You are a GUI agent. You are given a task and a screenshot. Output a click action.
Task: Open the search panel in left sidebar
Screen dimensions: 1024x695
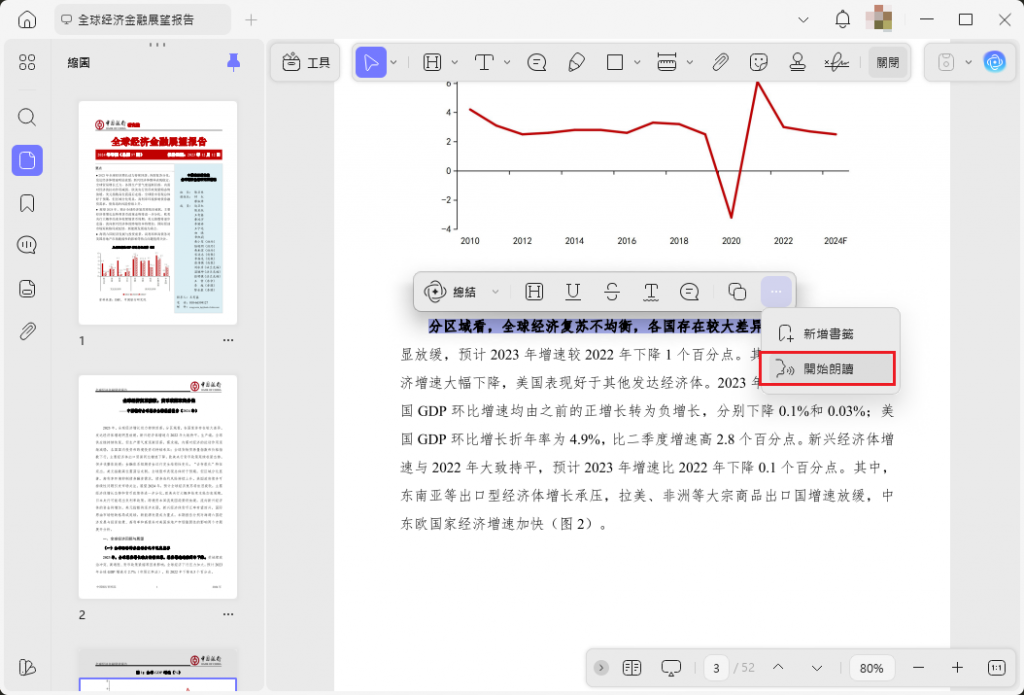26,117
